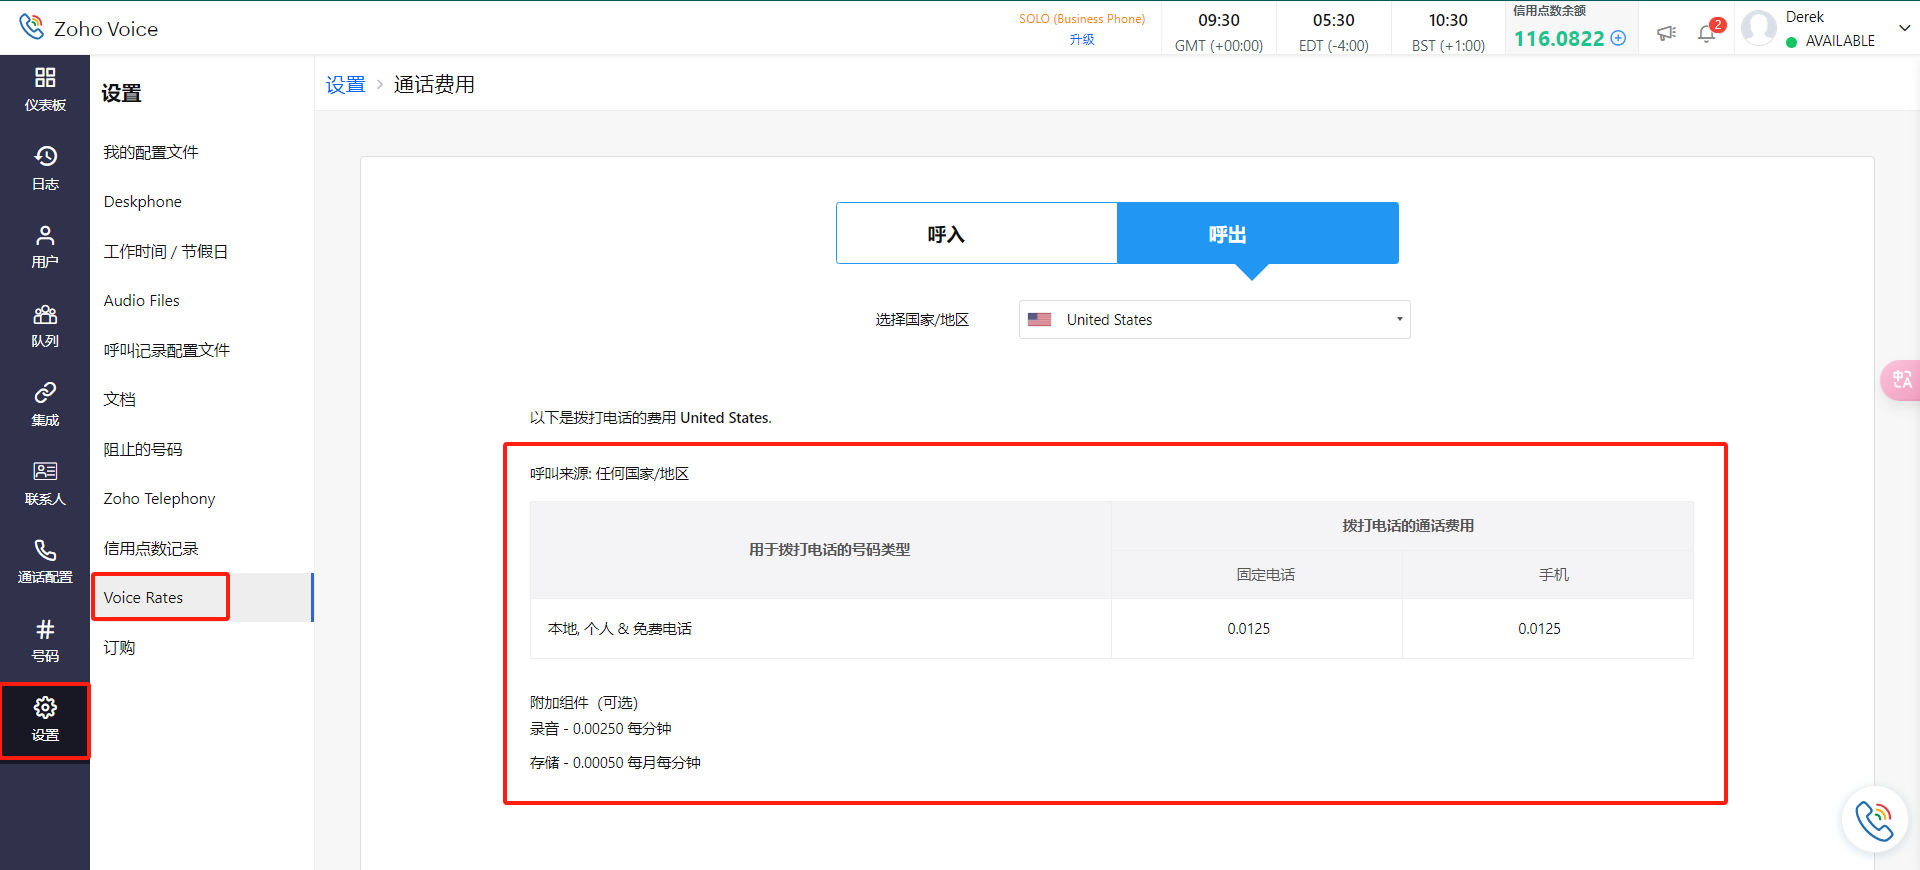1920x870 pixels.
Task: Open the Contacts (联系人) sidebar icon
Action: click(45, 483)
